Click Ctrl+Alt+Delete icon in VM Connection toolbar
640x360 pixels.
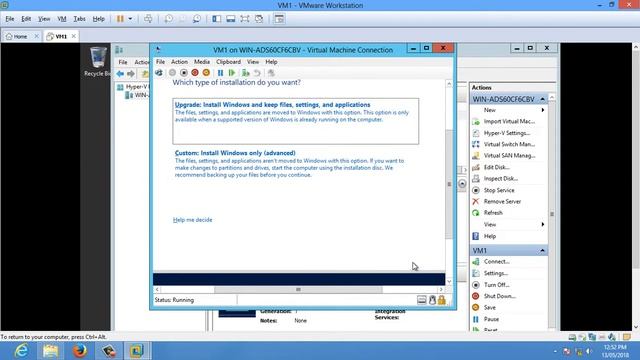pyautogui.click(x=159, y=73)
